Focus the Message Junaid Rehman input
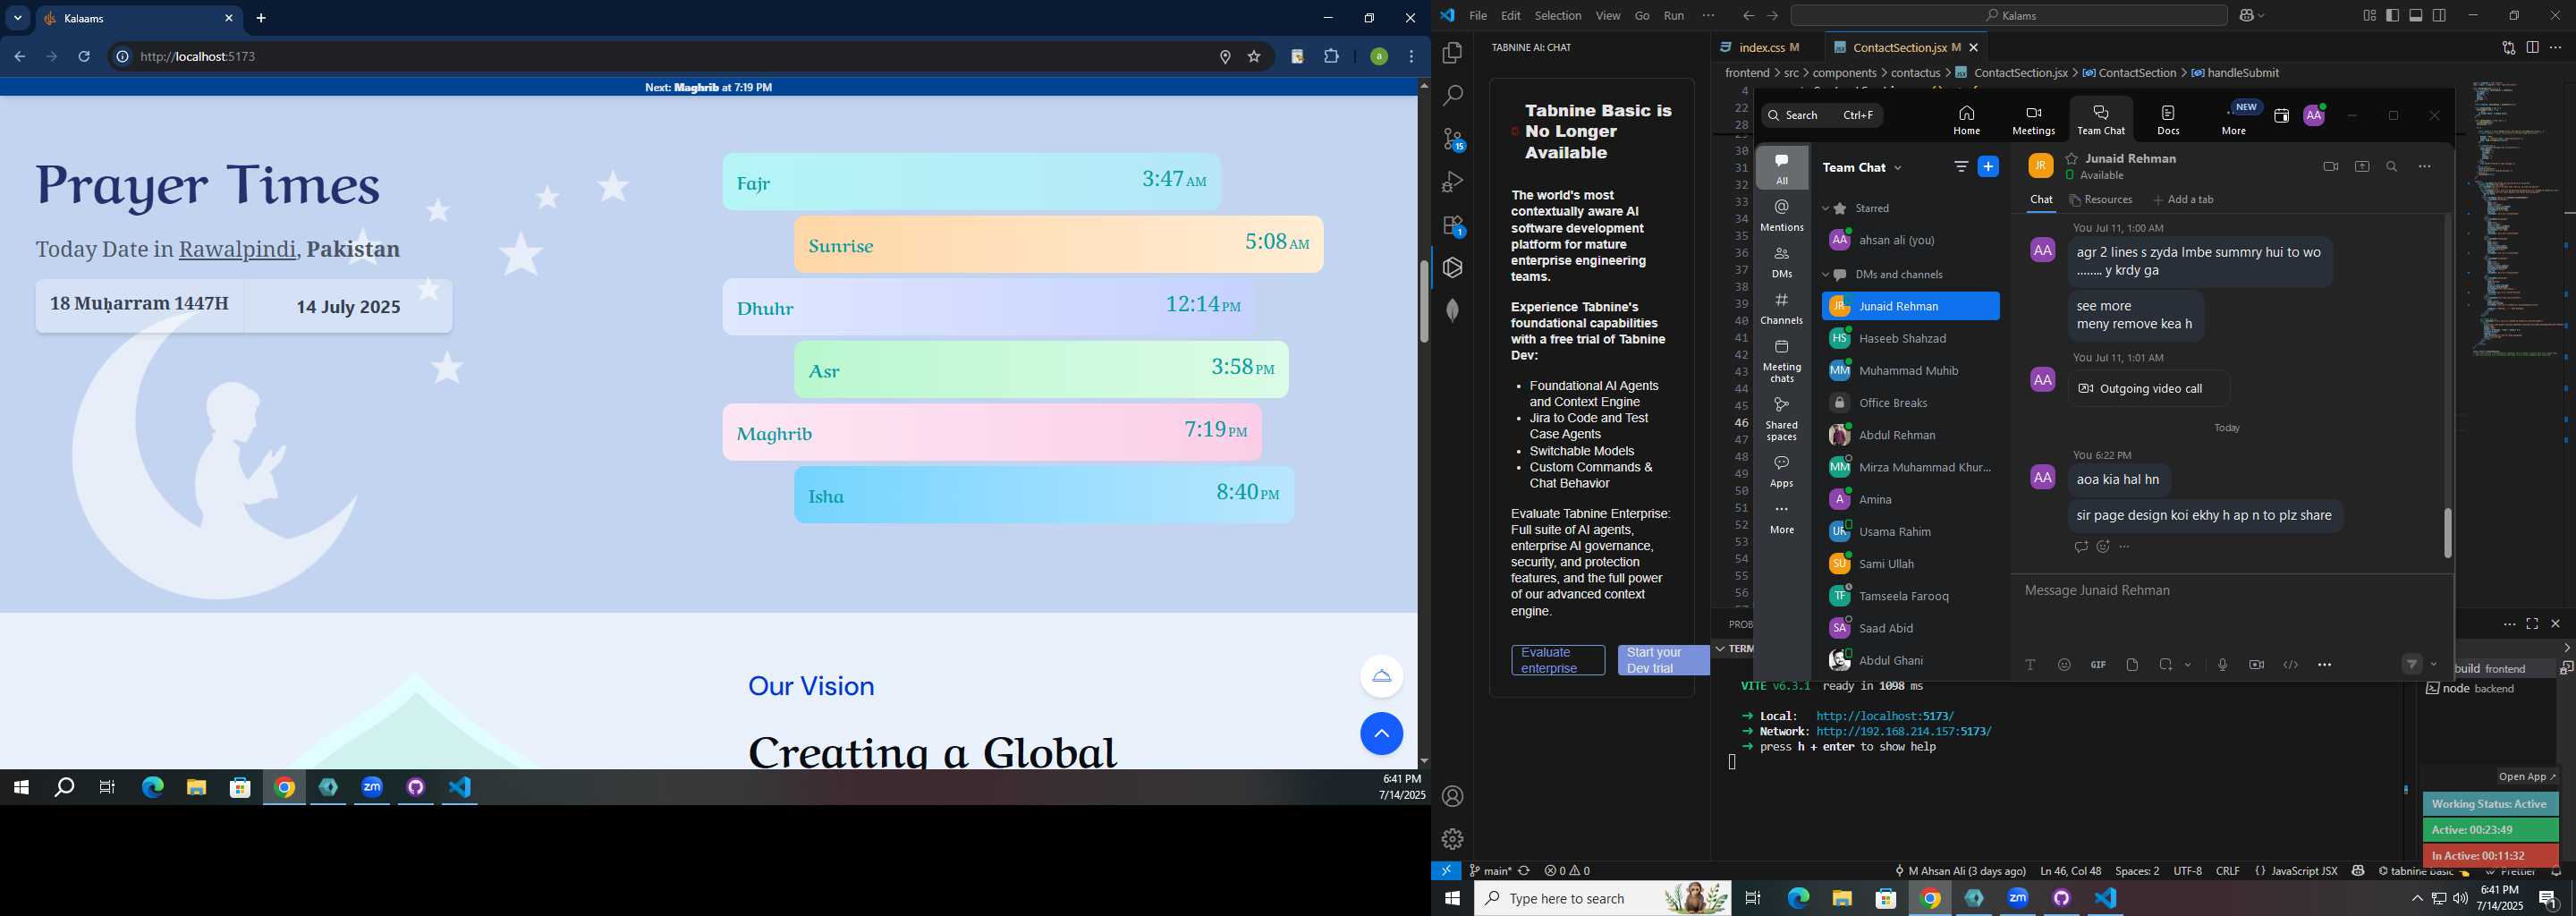This screenshot has height=916, width=2576. (2230, 591)
